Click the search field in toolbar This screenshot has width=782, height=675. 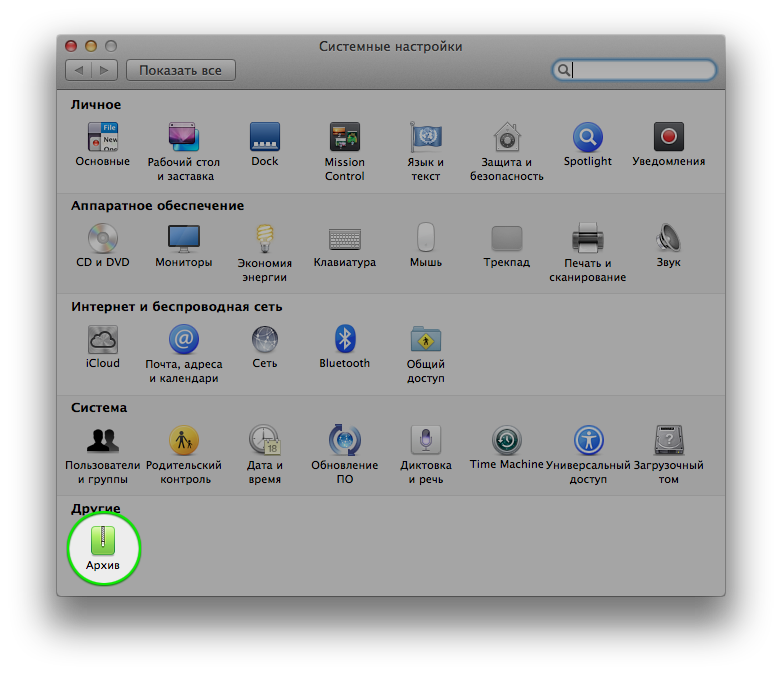tap(642, 70)
